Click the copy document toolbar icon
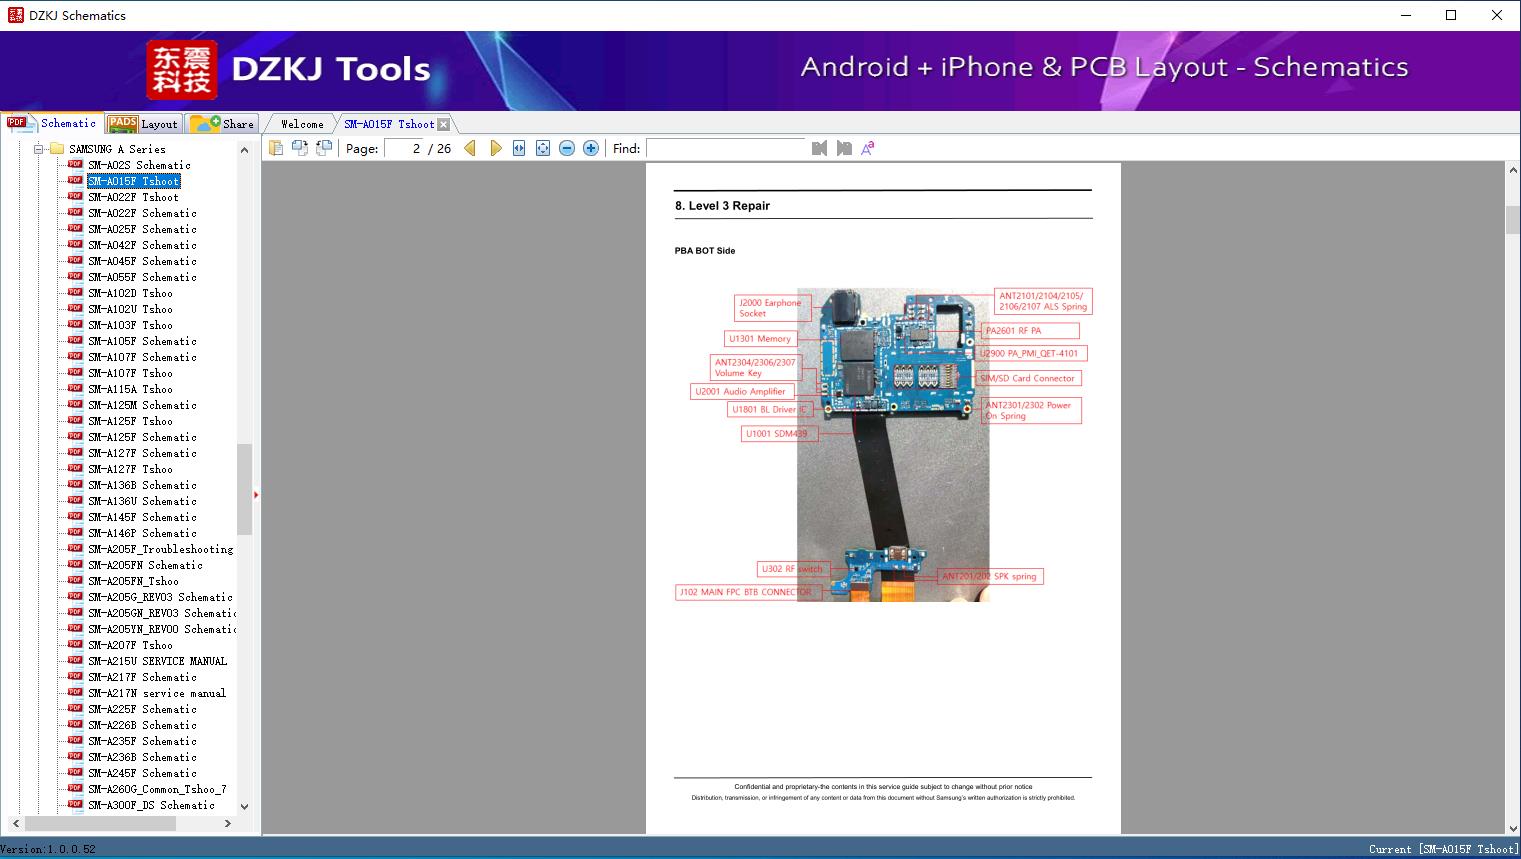The image size is (1521, 859). click(x=275, y=148)
